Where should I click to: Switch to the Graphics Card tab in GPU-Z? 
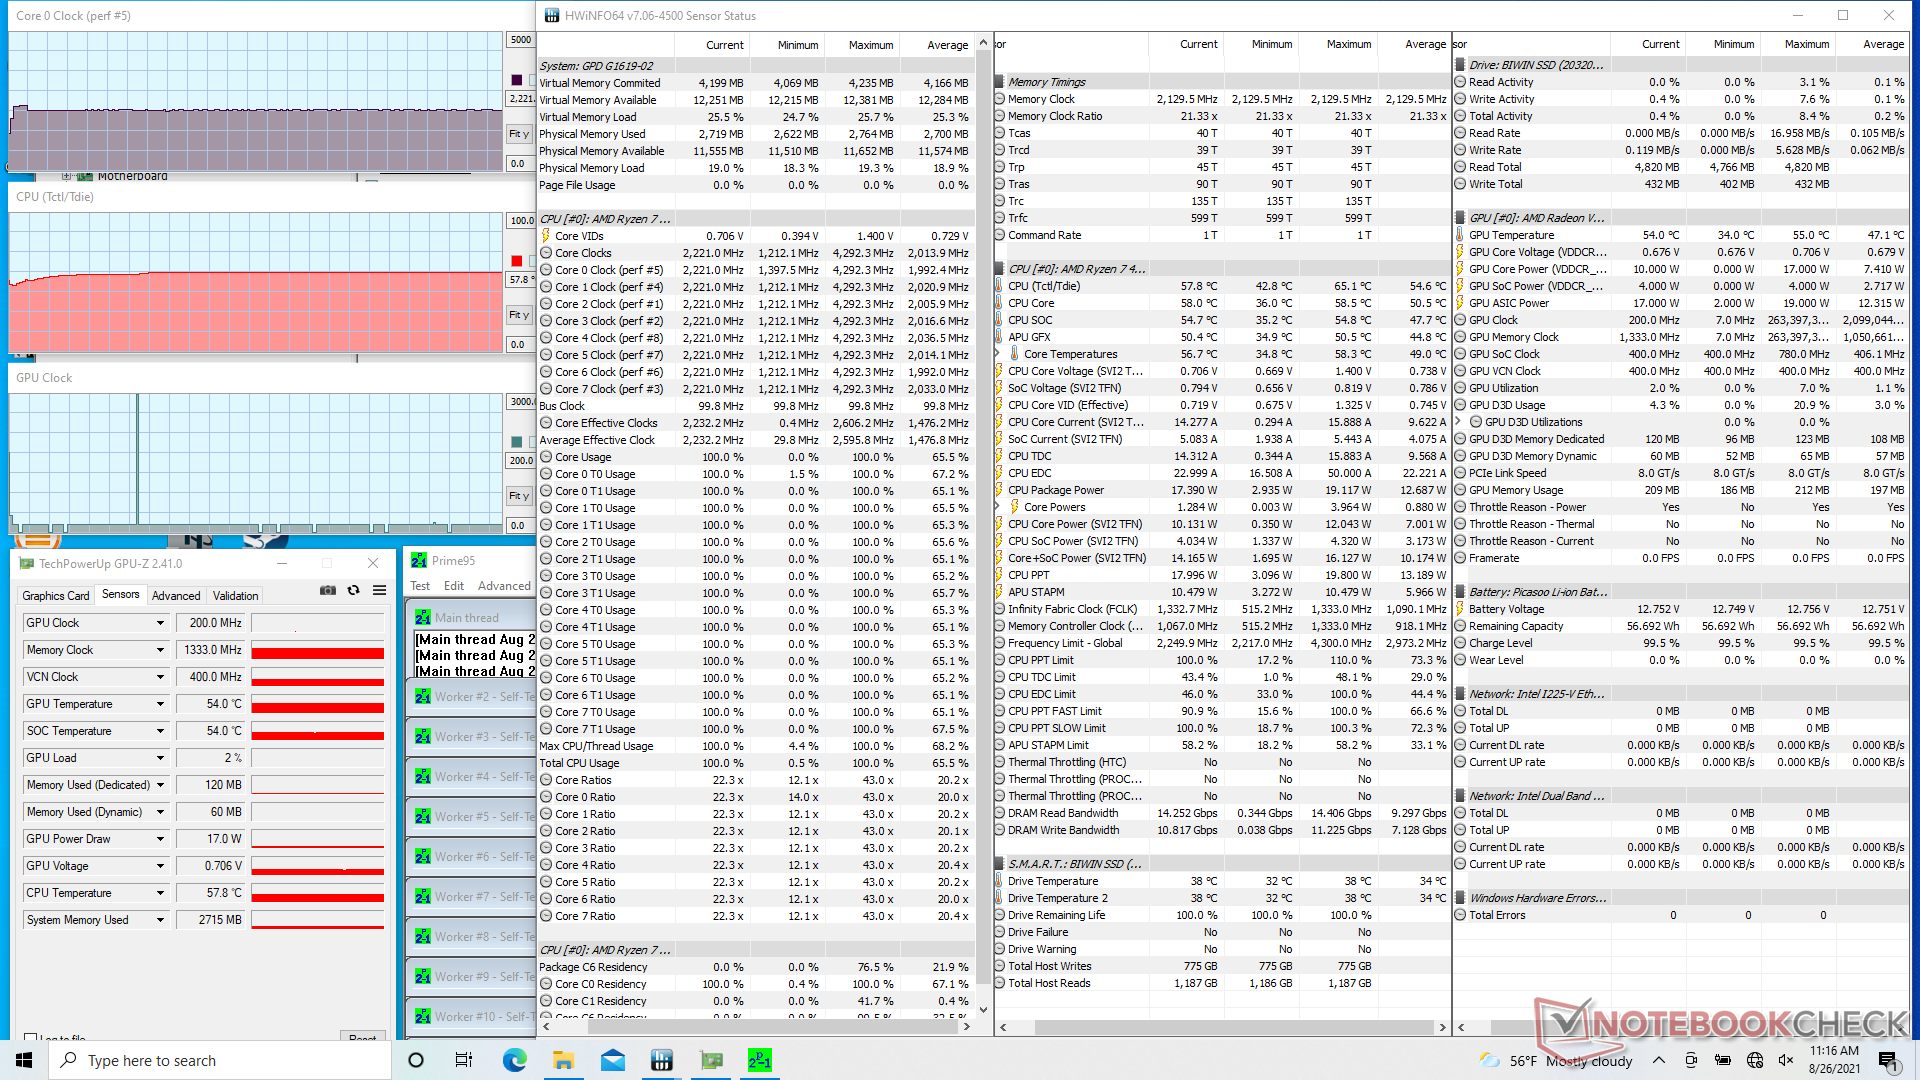56,596
